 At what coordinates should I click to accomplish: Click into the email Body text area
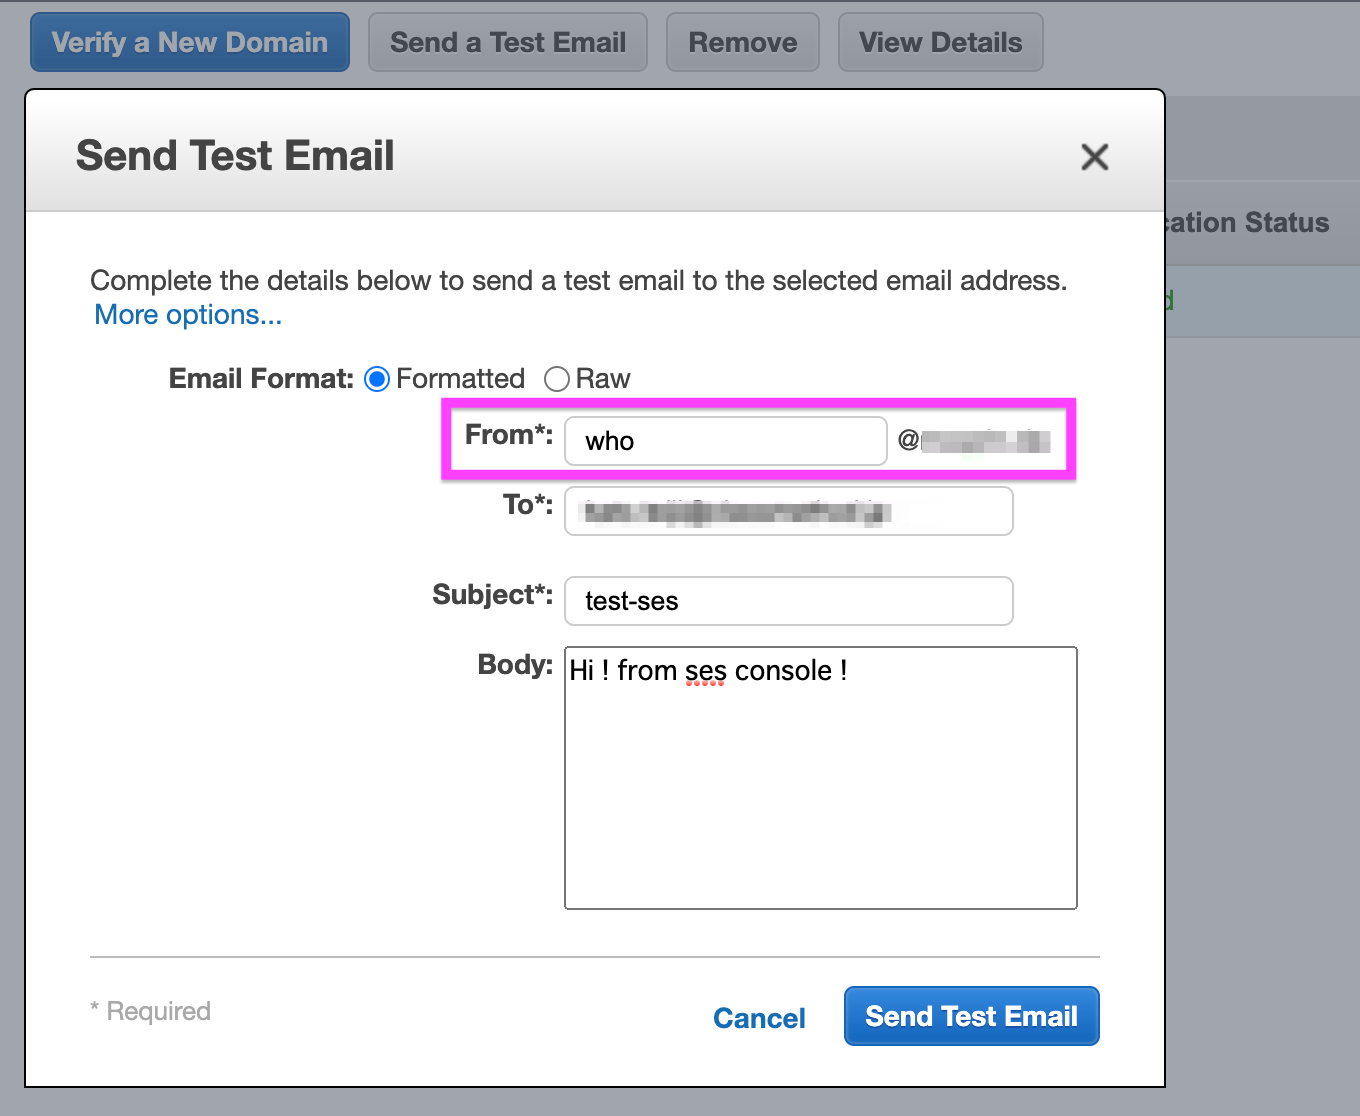tap(820, 777)
